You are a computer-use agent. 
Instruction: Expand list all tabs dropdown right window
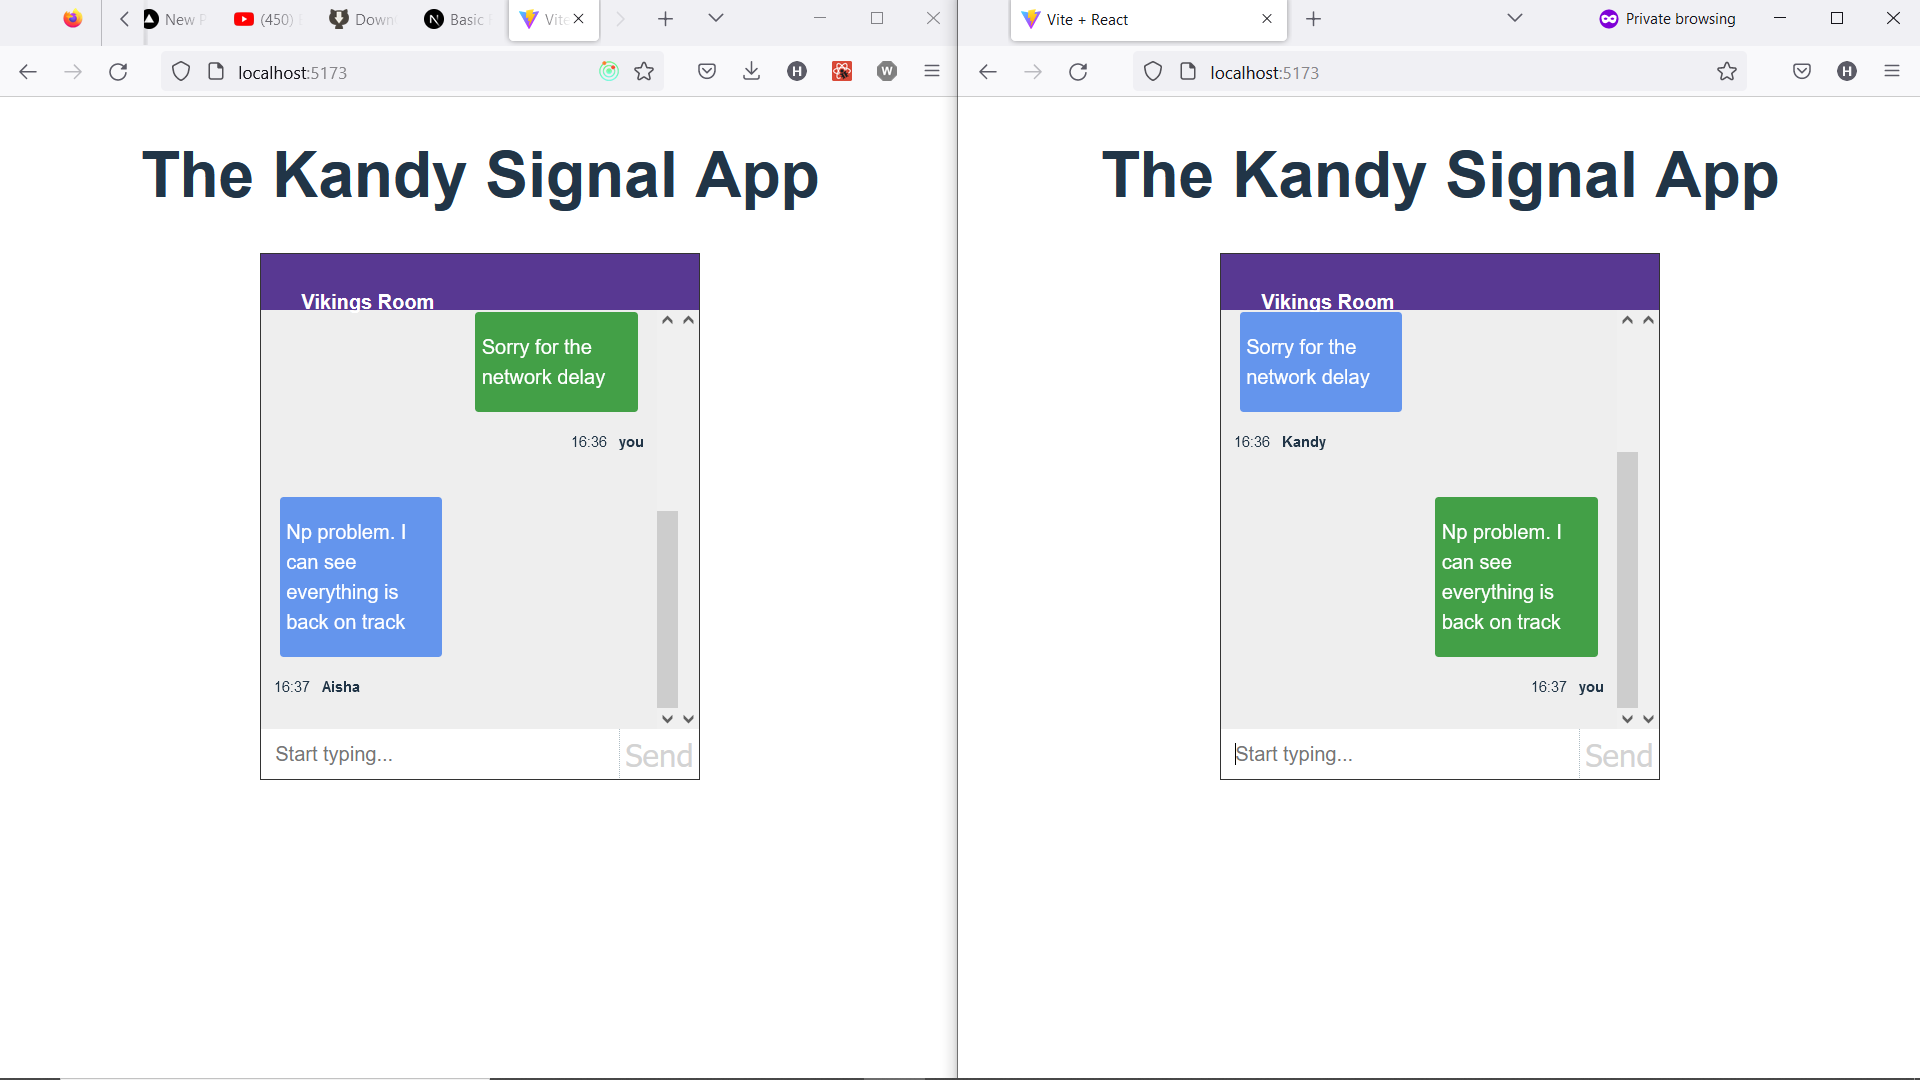(1515, 19)
